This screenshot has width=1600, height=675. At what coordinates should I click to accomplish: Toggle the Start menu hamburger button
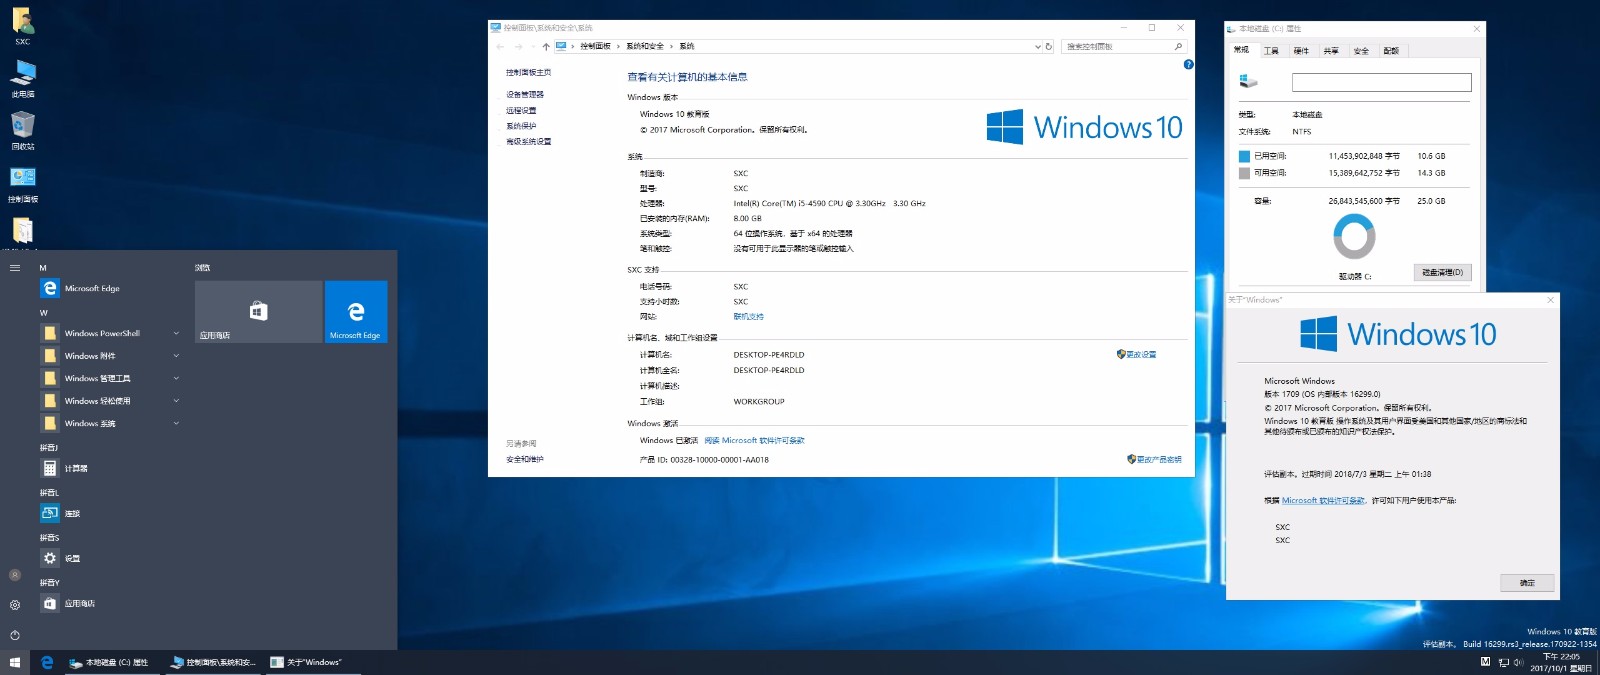point(15,268)
